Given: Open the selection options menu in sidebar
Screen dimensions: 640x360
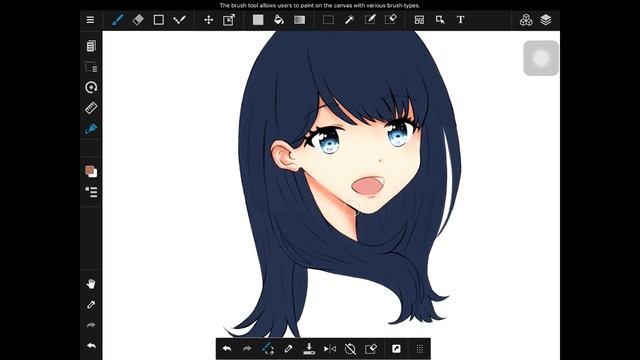Looking at the screenshot, I should pos(91,67).
